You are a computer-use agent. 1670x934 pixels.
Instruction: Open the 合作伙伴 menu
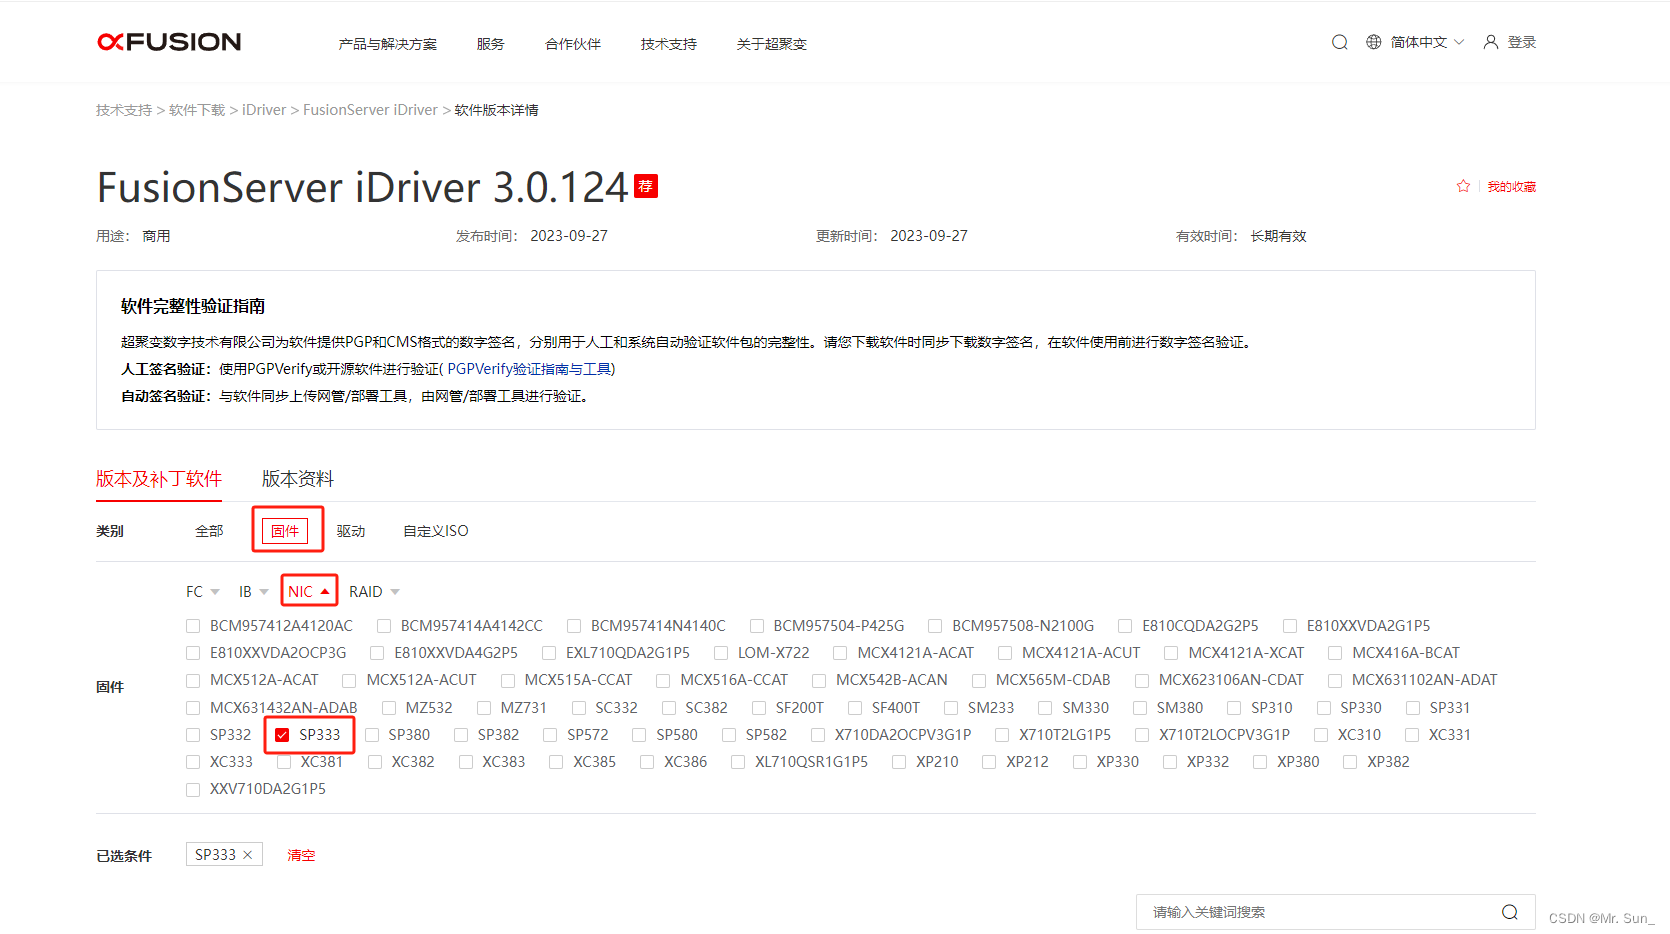pos(573,44)
